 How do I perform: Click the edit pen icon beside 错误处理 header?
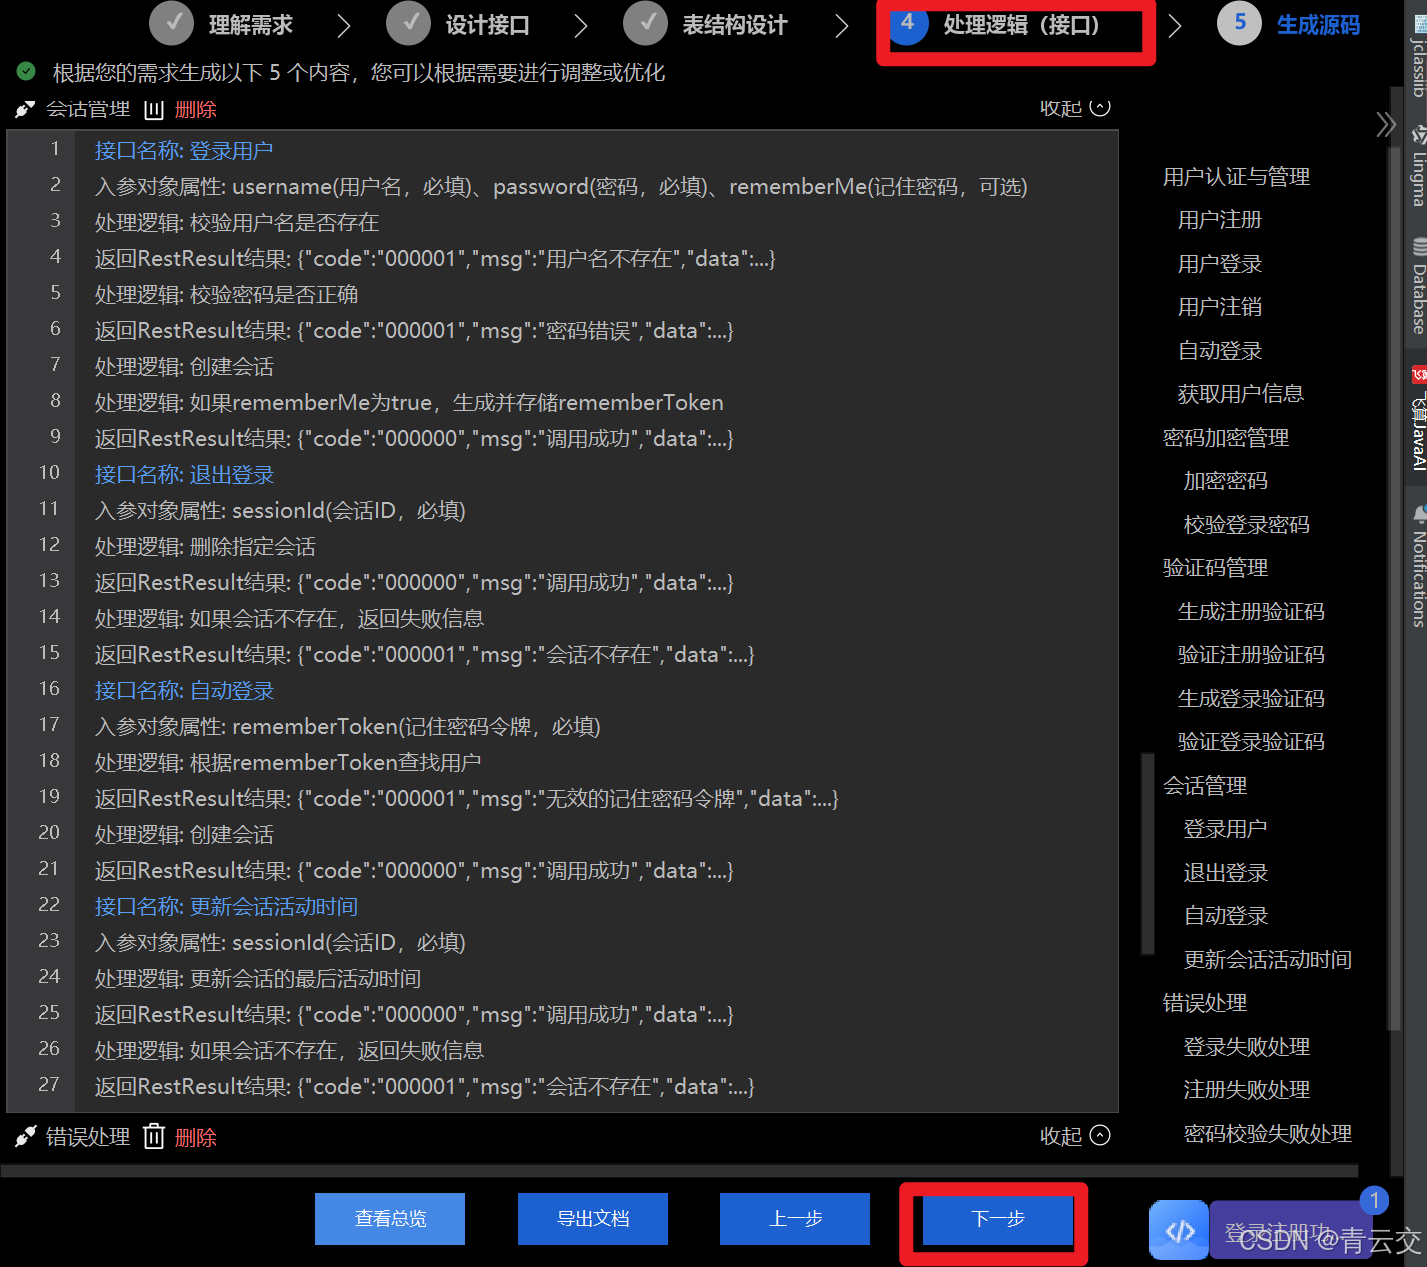pos(25,1136)
